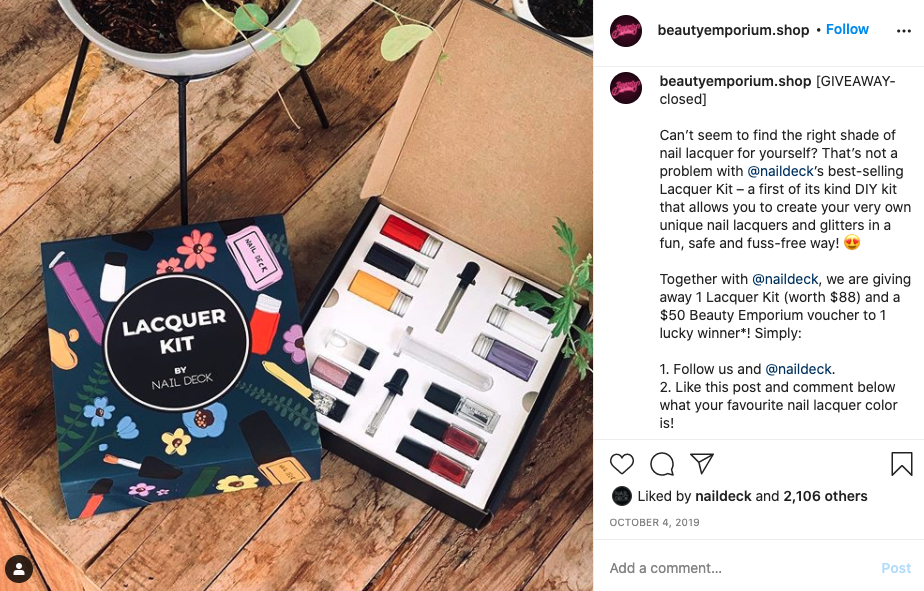Open beautyemporium.shop username in the caption
The image size is (924, 591).
click(x=735, y=81)
